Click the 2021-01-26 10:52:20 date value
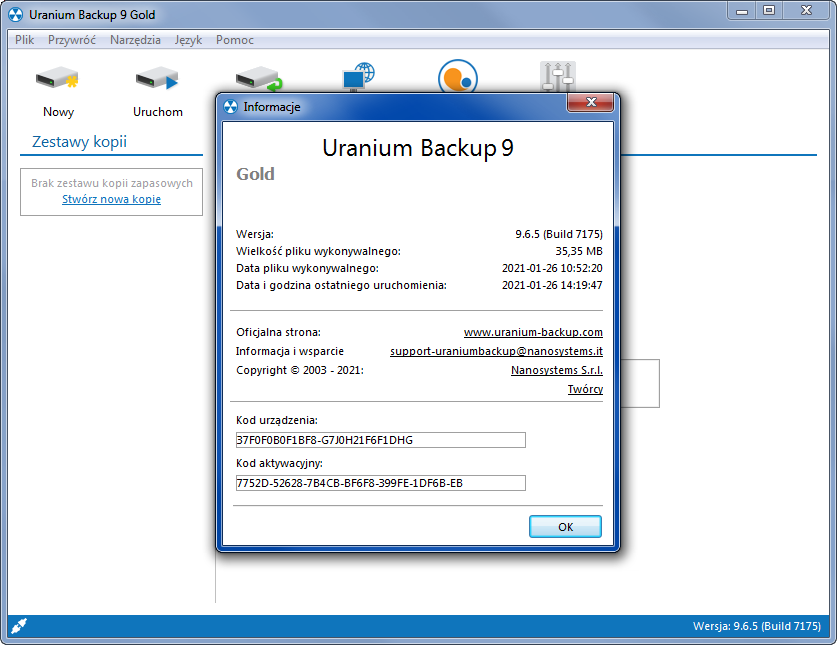 coord(552,268)
